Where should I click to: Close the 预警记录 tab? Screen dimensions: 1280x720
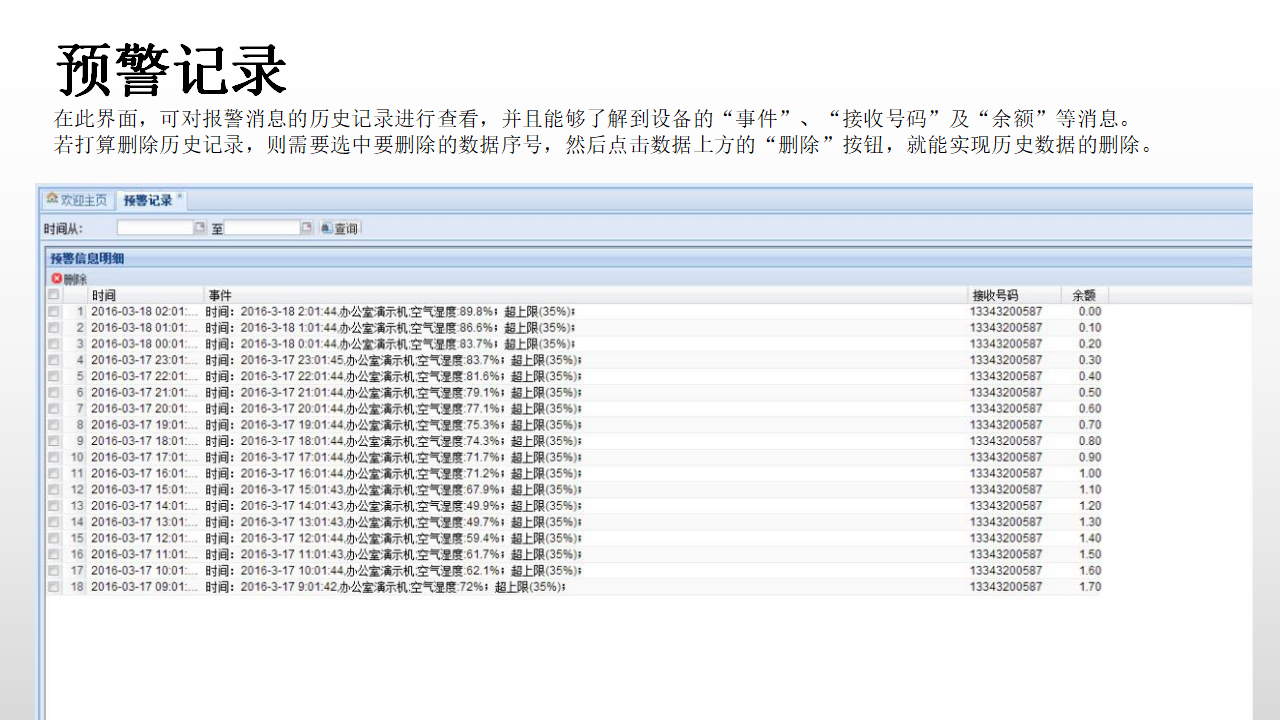pos(179,197)
